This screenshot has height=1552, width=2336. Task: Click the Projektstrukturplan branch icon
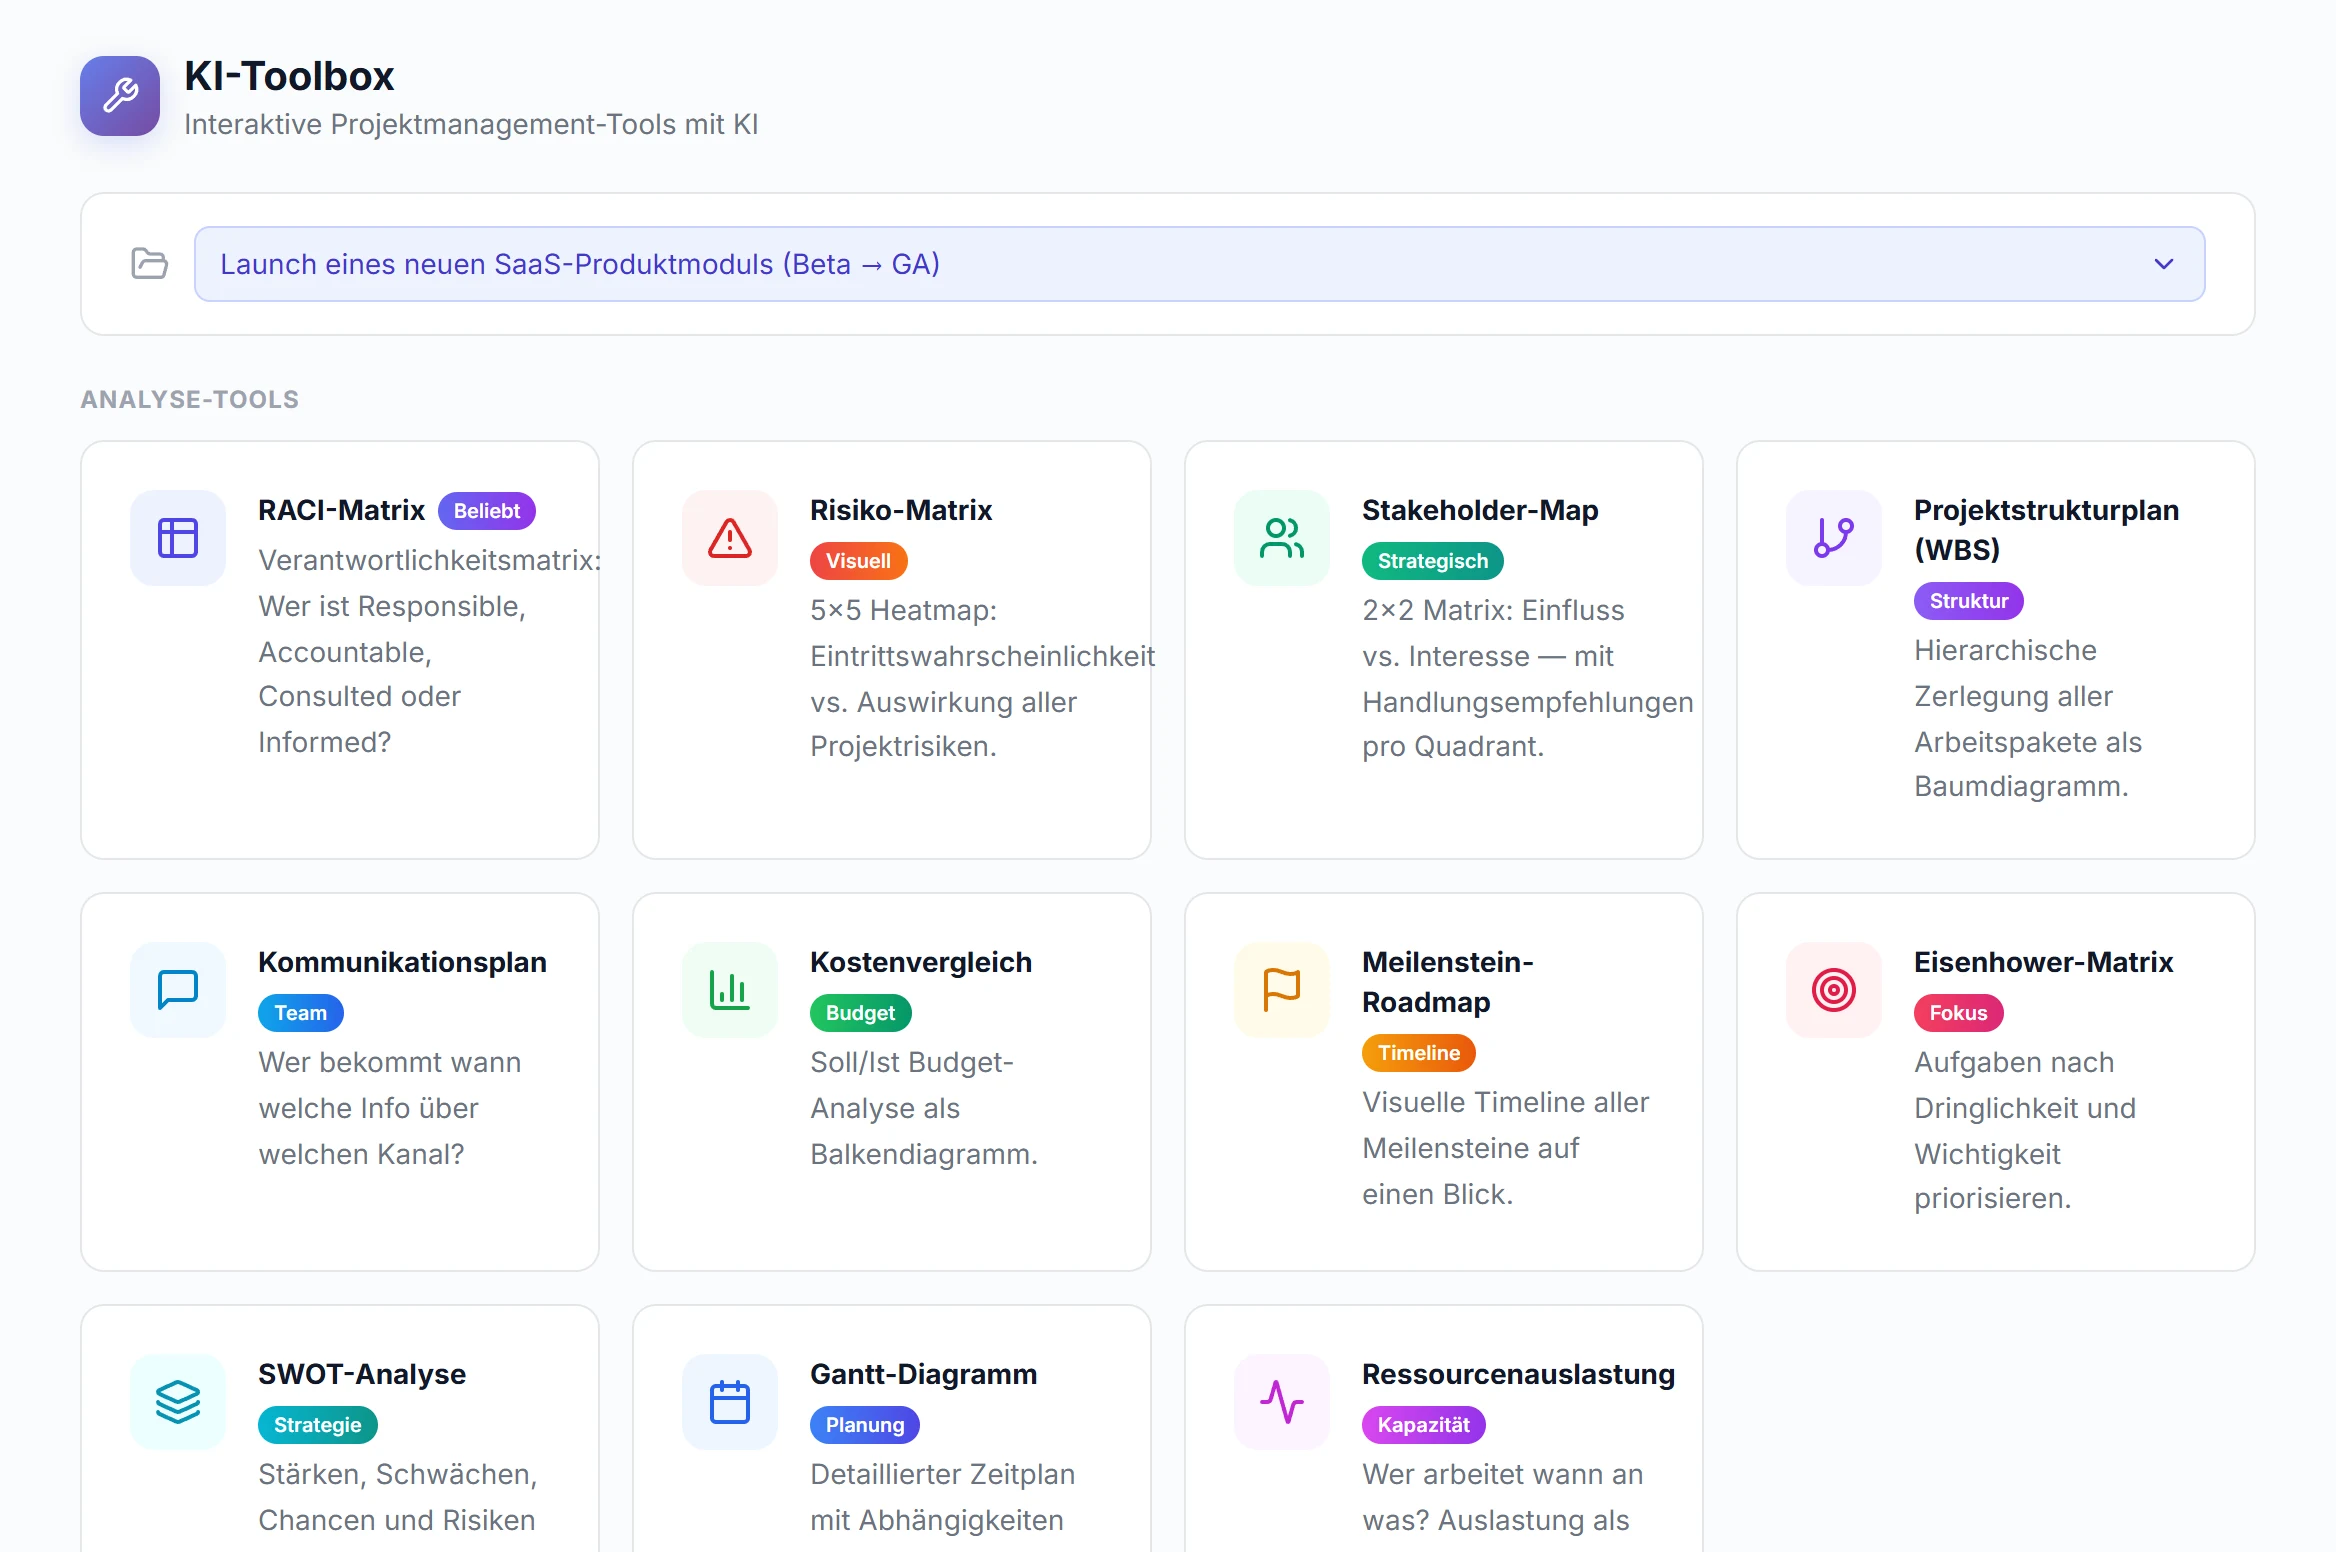coord(1834,538)
